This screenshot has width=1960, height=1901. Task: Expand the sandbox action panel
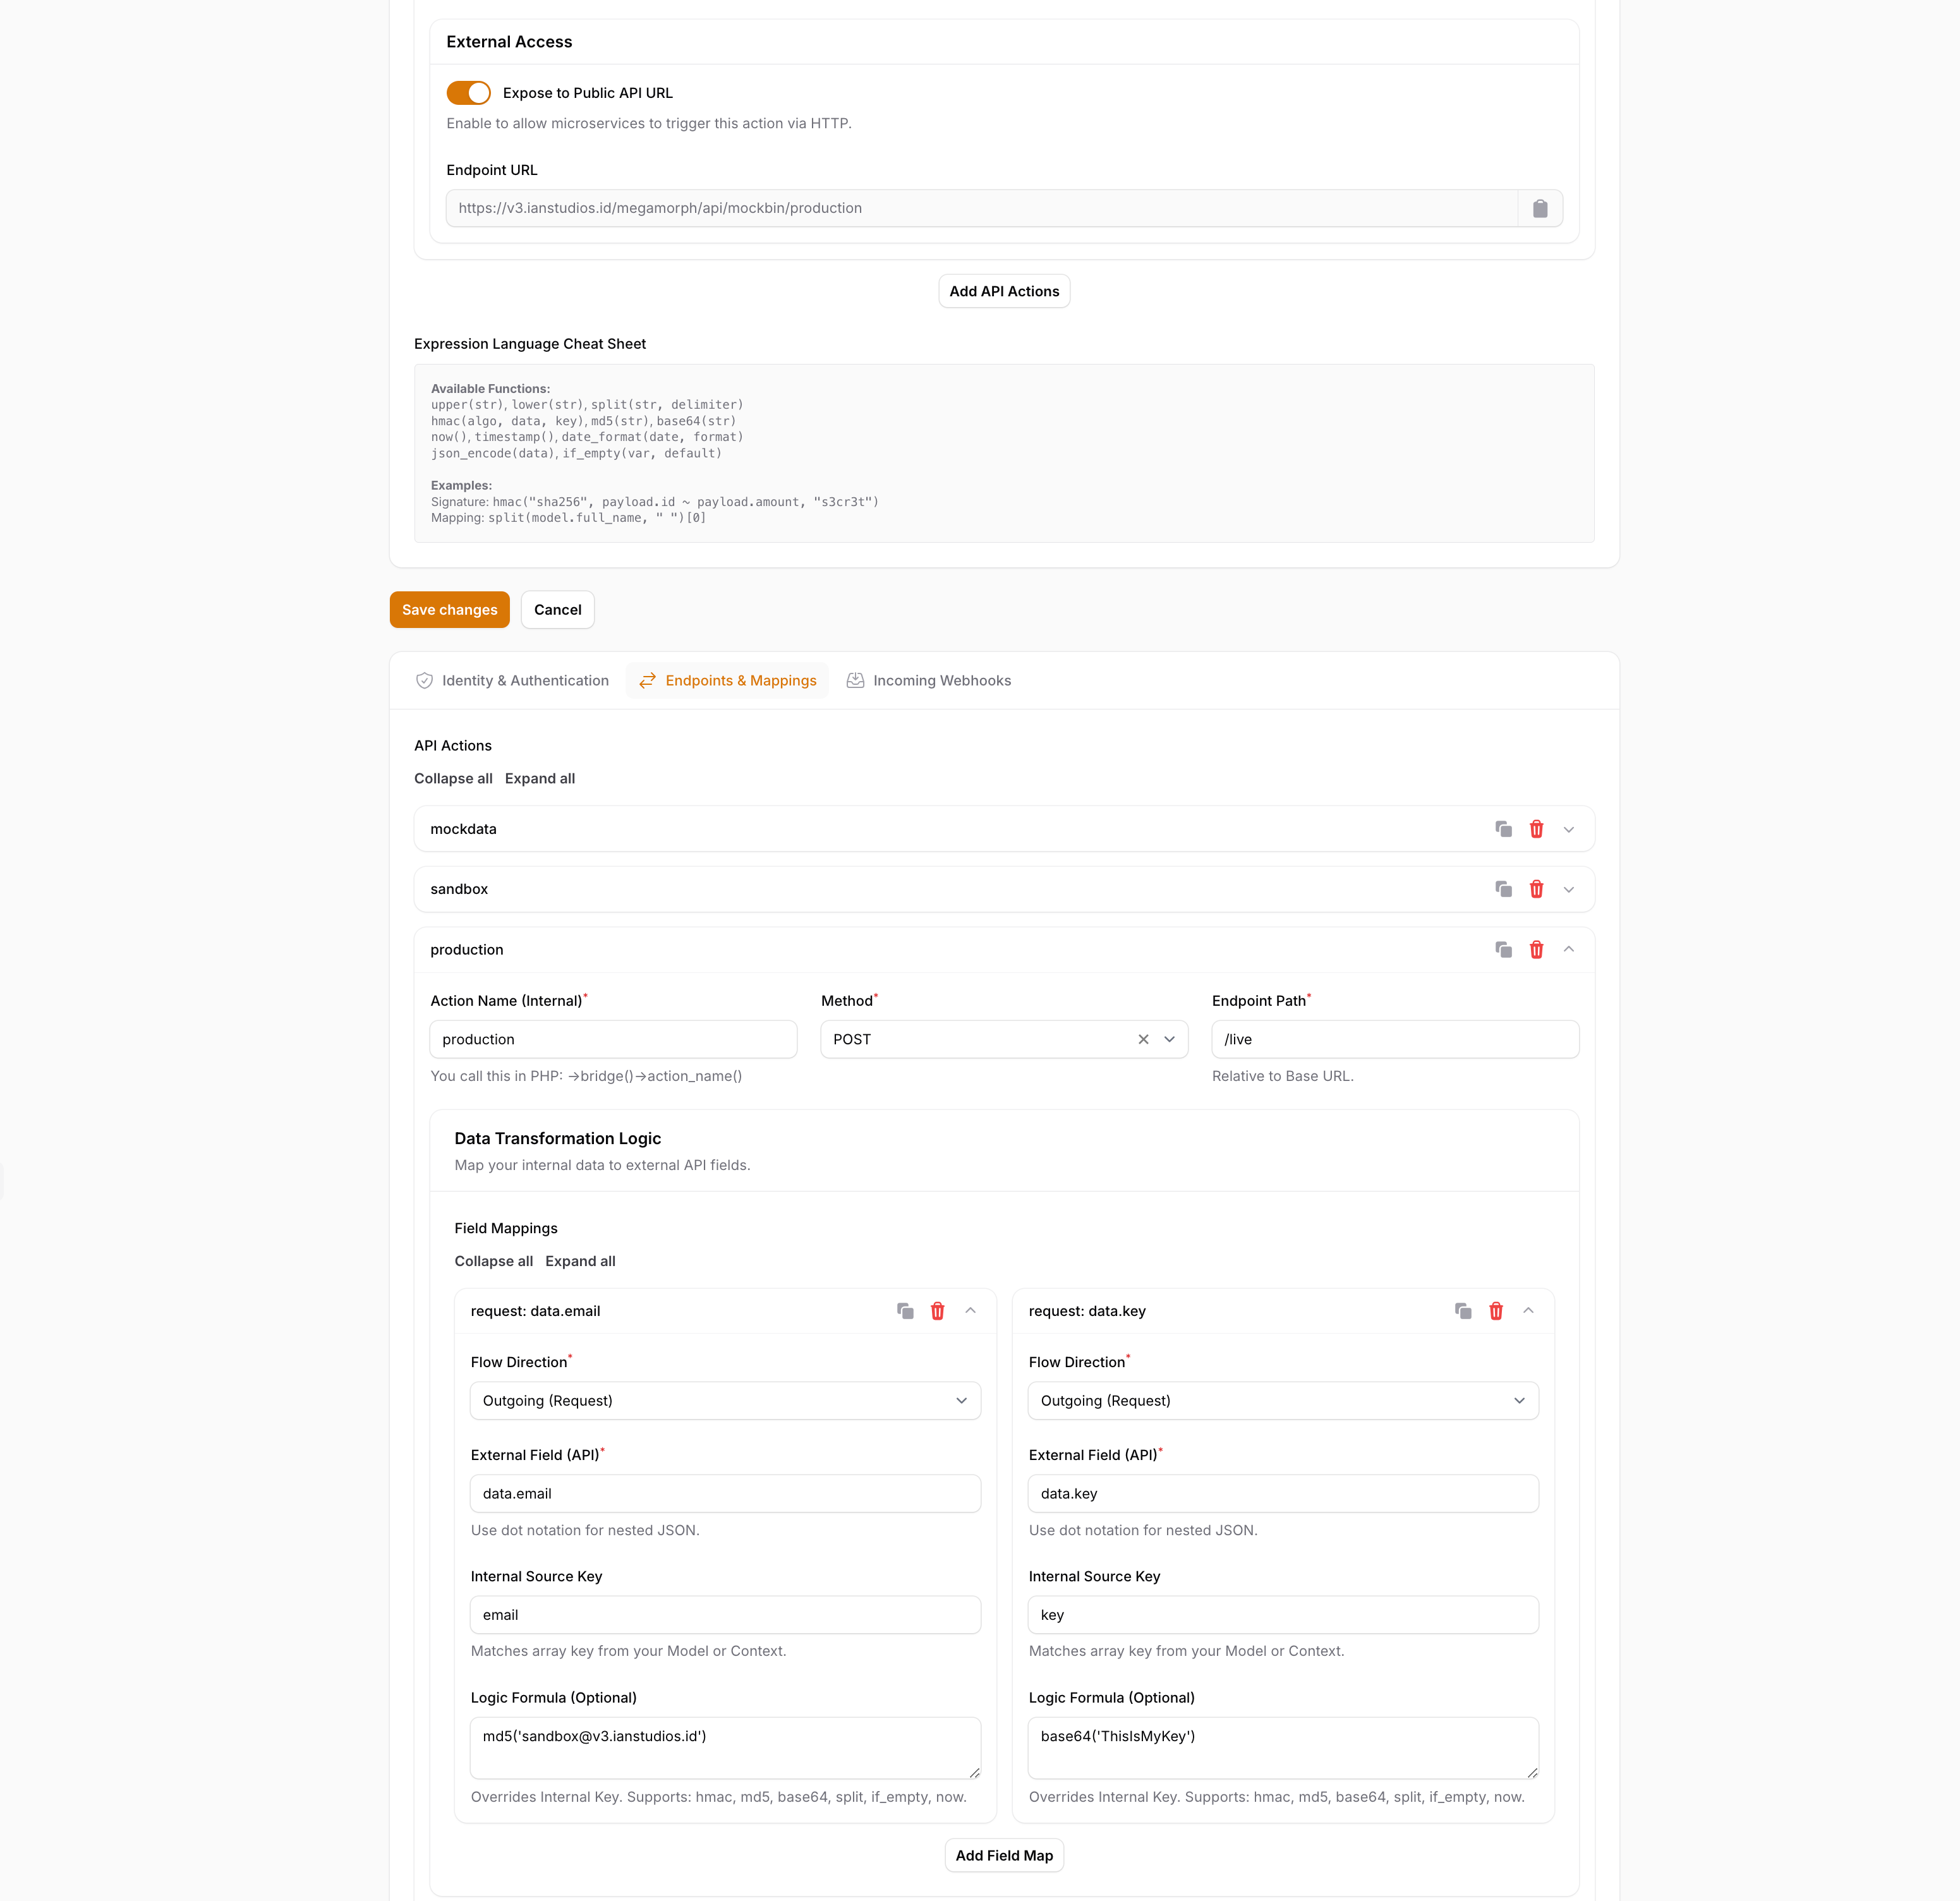[x=1568, y=889]
